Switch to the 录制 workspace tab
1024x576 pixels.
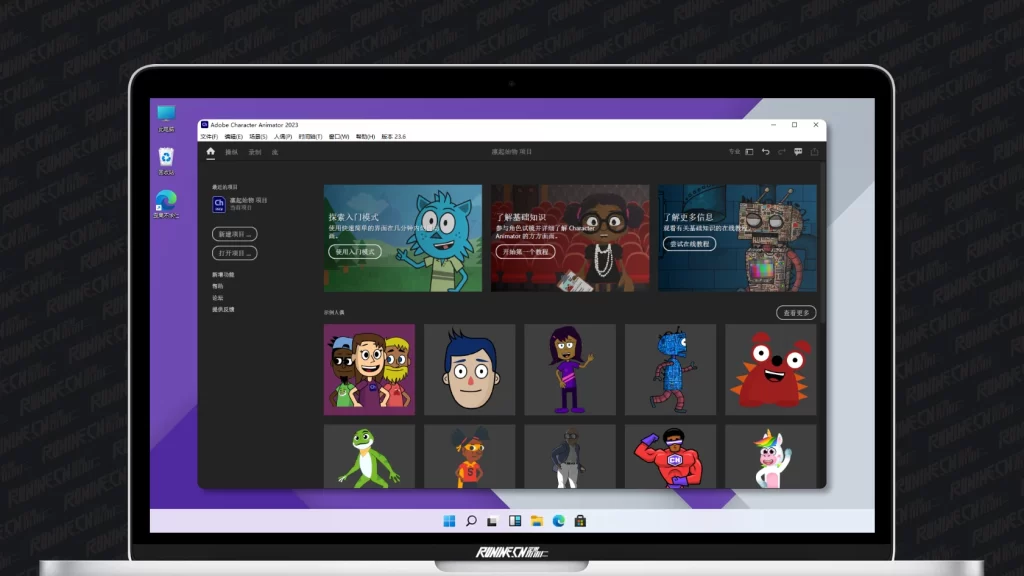pos(255,152)
